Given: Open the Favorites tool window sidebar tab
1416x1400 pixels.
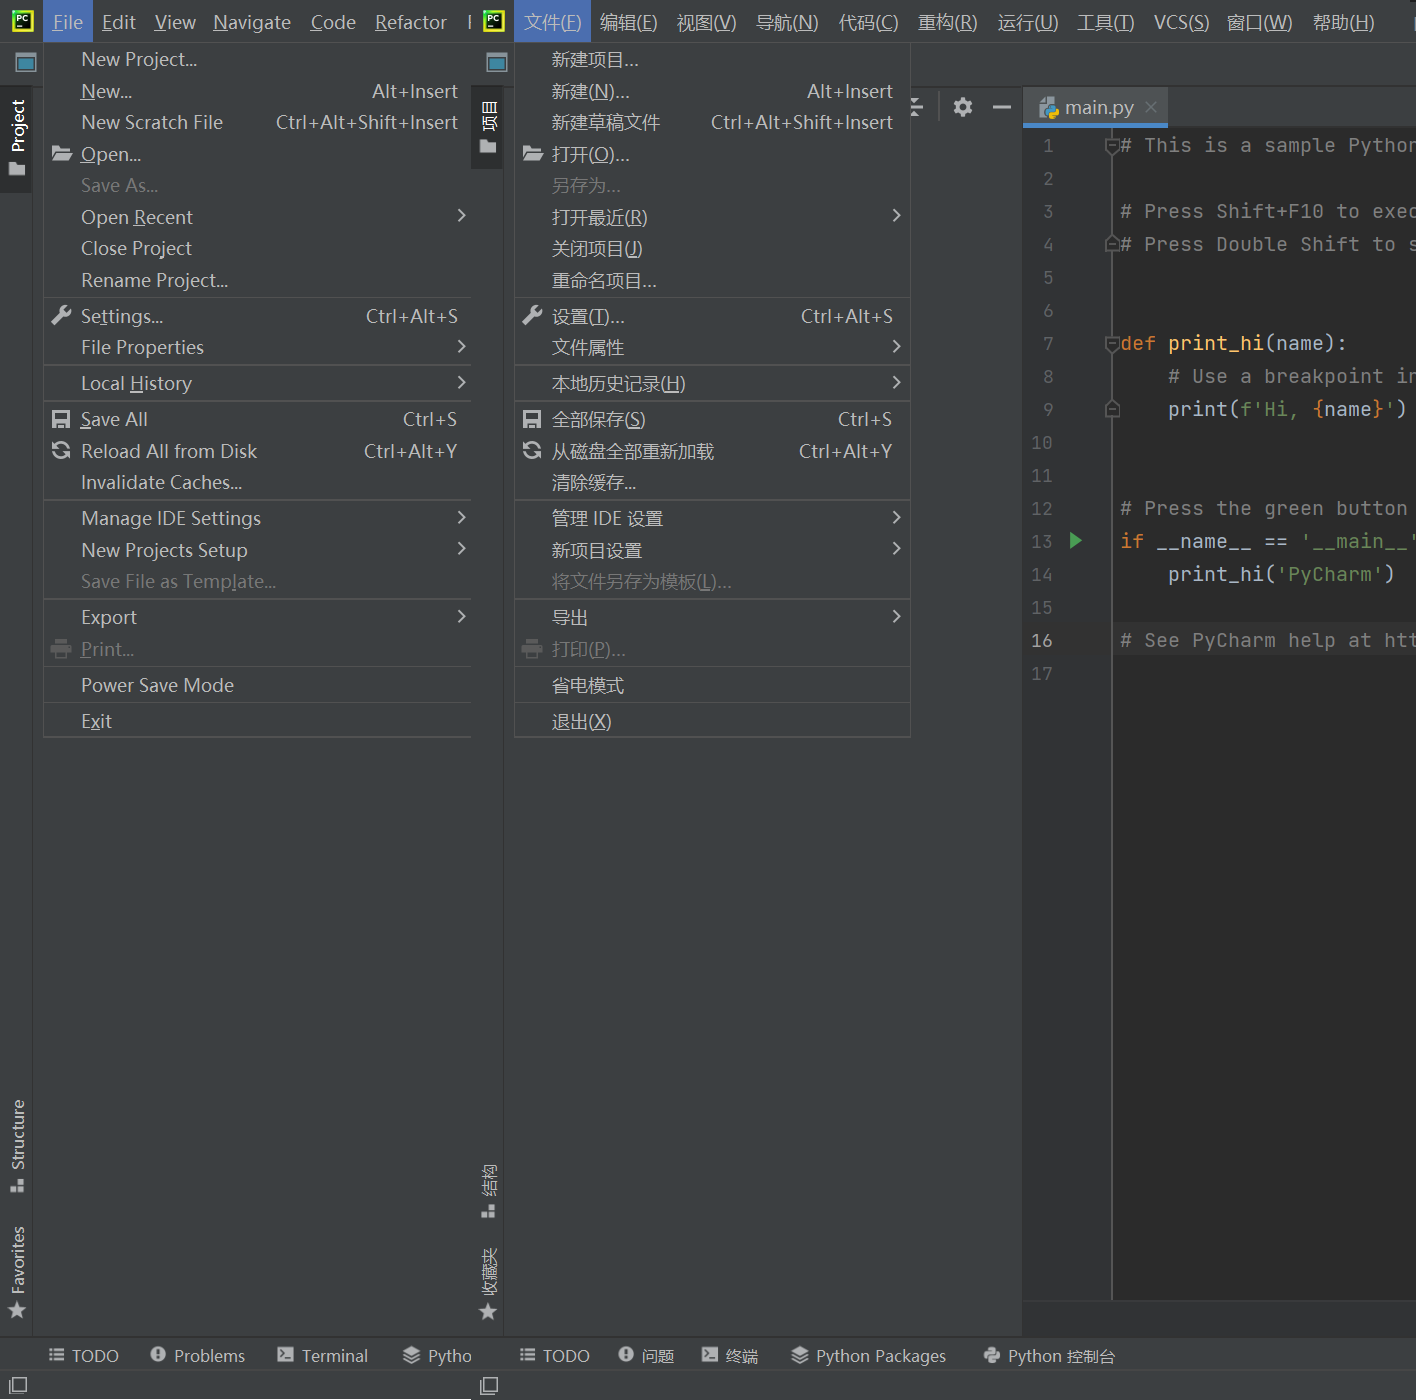Looking at the screenshot, I should (17, 1272).
